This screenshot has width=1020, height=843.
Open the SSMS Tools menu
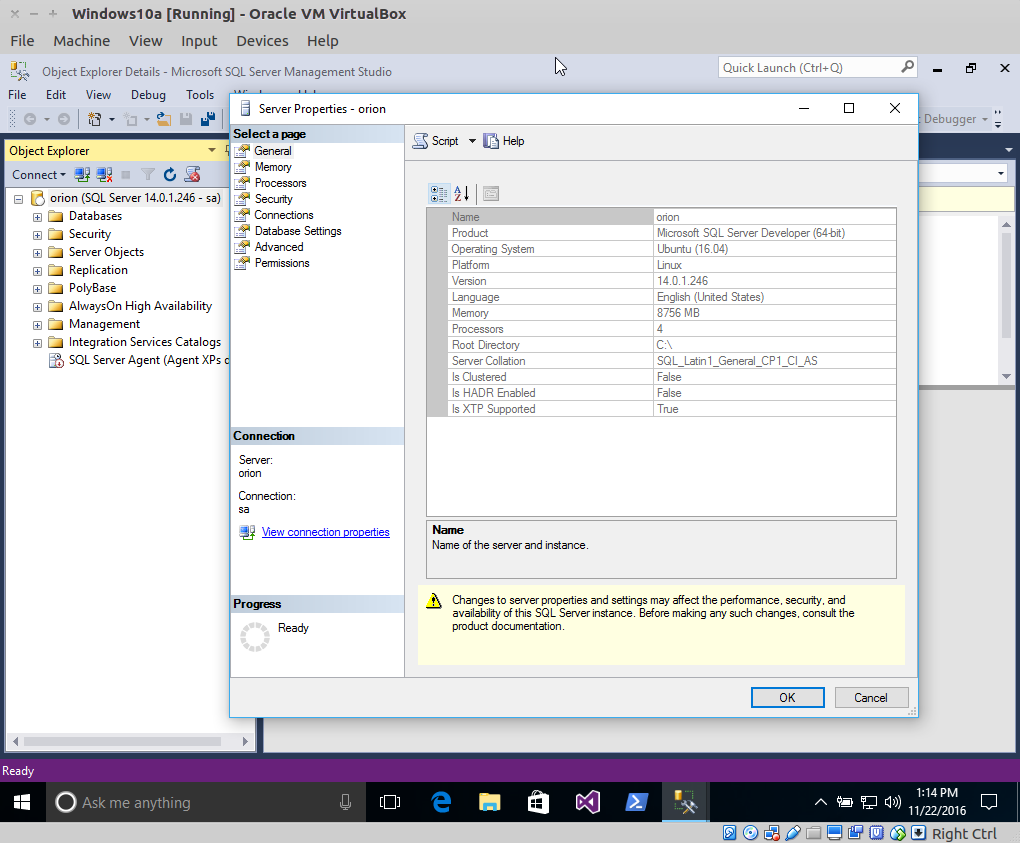point(200,95)
